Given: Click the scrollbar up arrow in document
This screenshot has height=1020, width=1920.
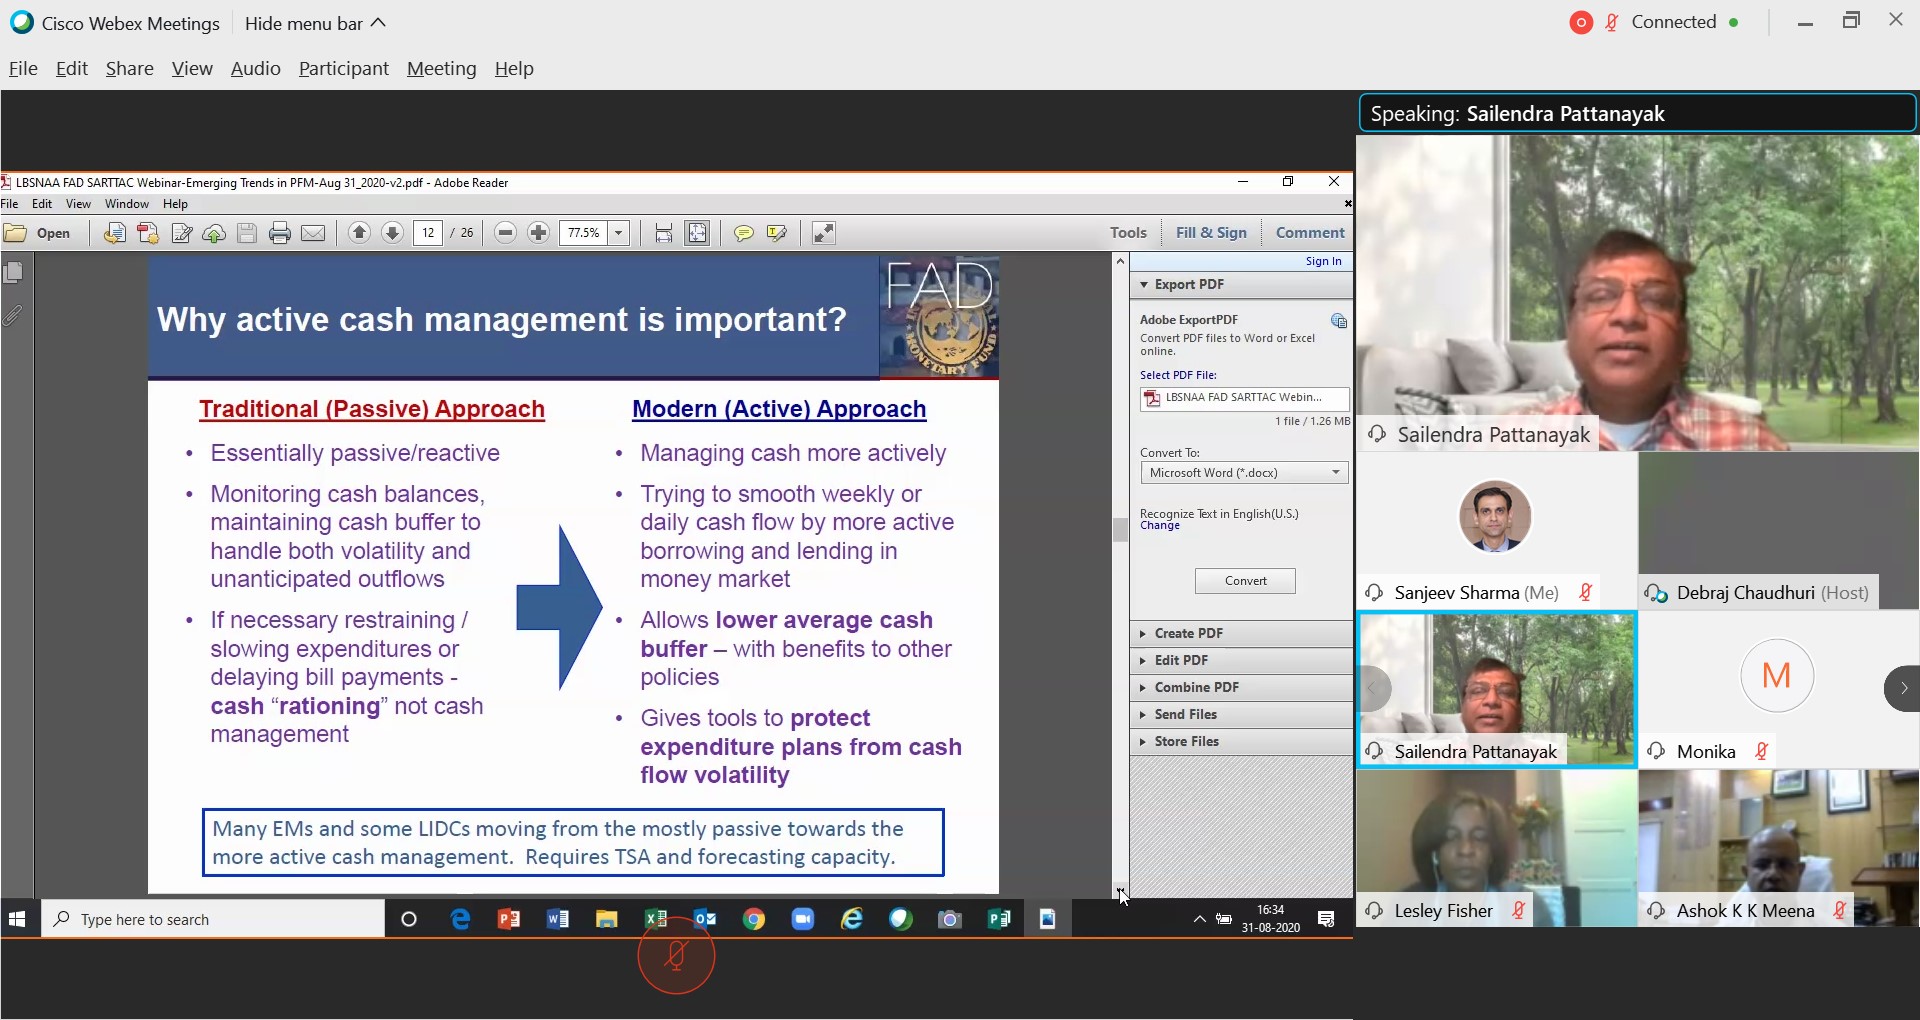Looking at the screenshot, I should pyautogui.click(x=1120, y=262).
